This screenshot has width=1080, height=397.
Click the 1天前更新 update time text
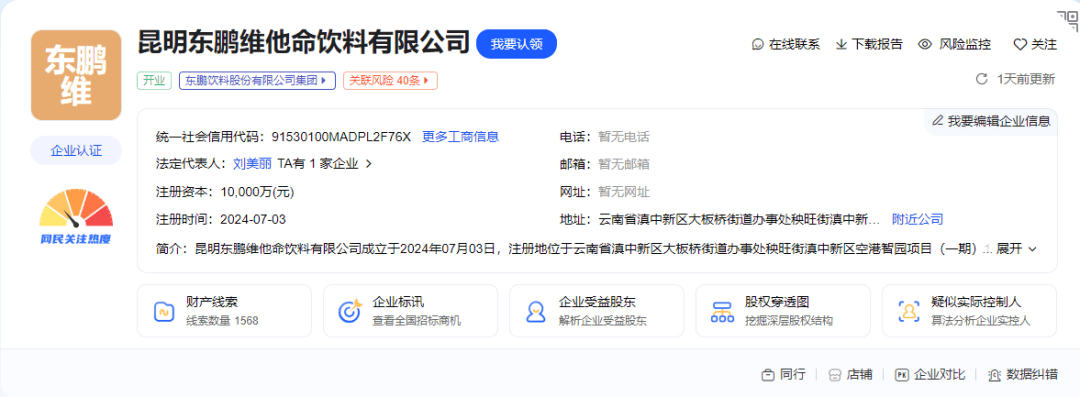[1026, 79]
